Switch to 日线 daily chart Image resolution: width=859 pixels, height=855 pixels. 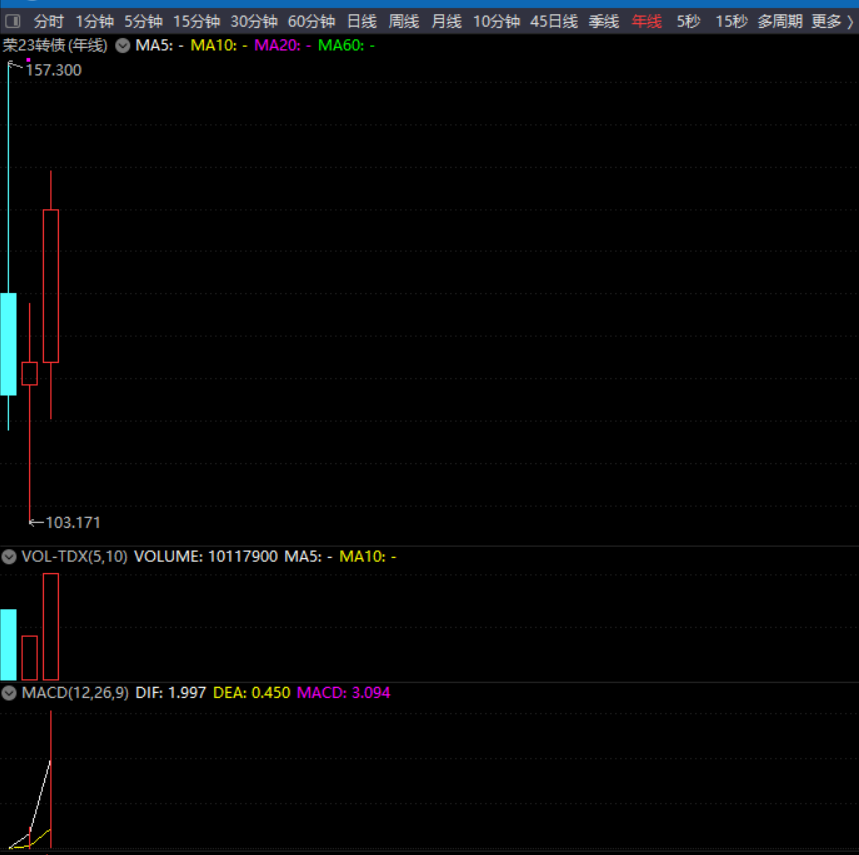pos(362,22)
